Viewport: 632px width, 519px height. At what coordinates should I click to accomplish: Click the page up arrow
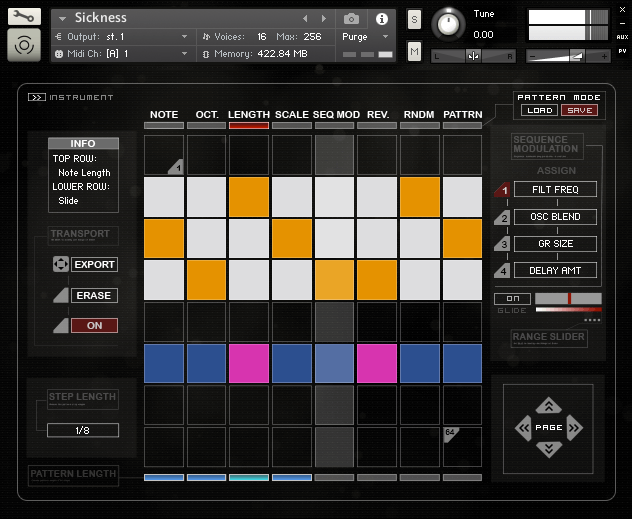click(x=548, y=406)
